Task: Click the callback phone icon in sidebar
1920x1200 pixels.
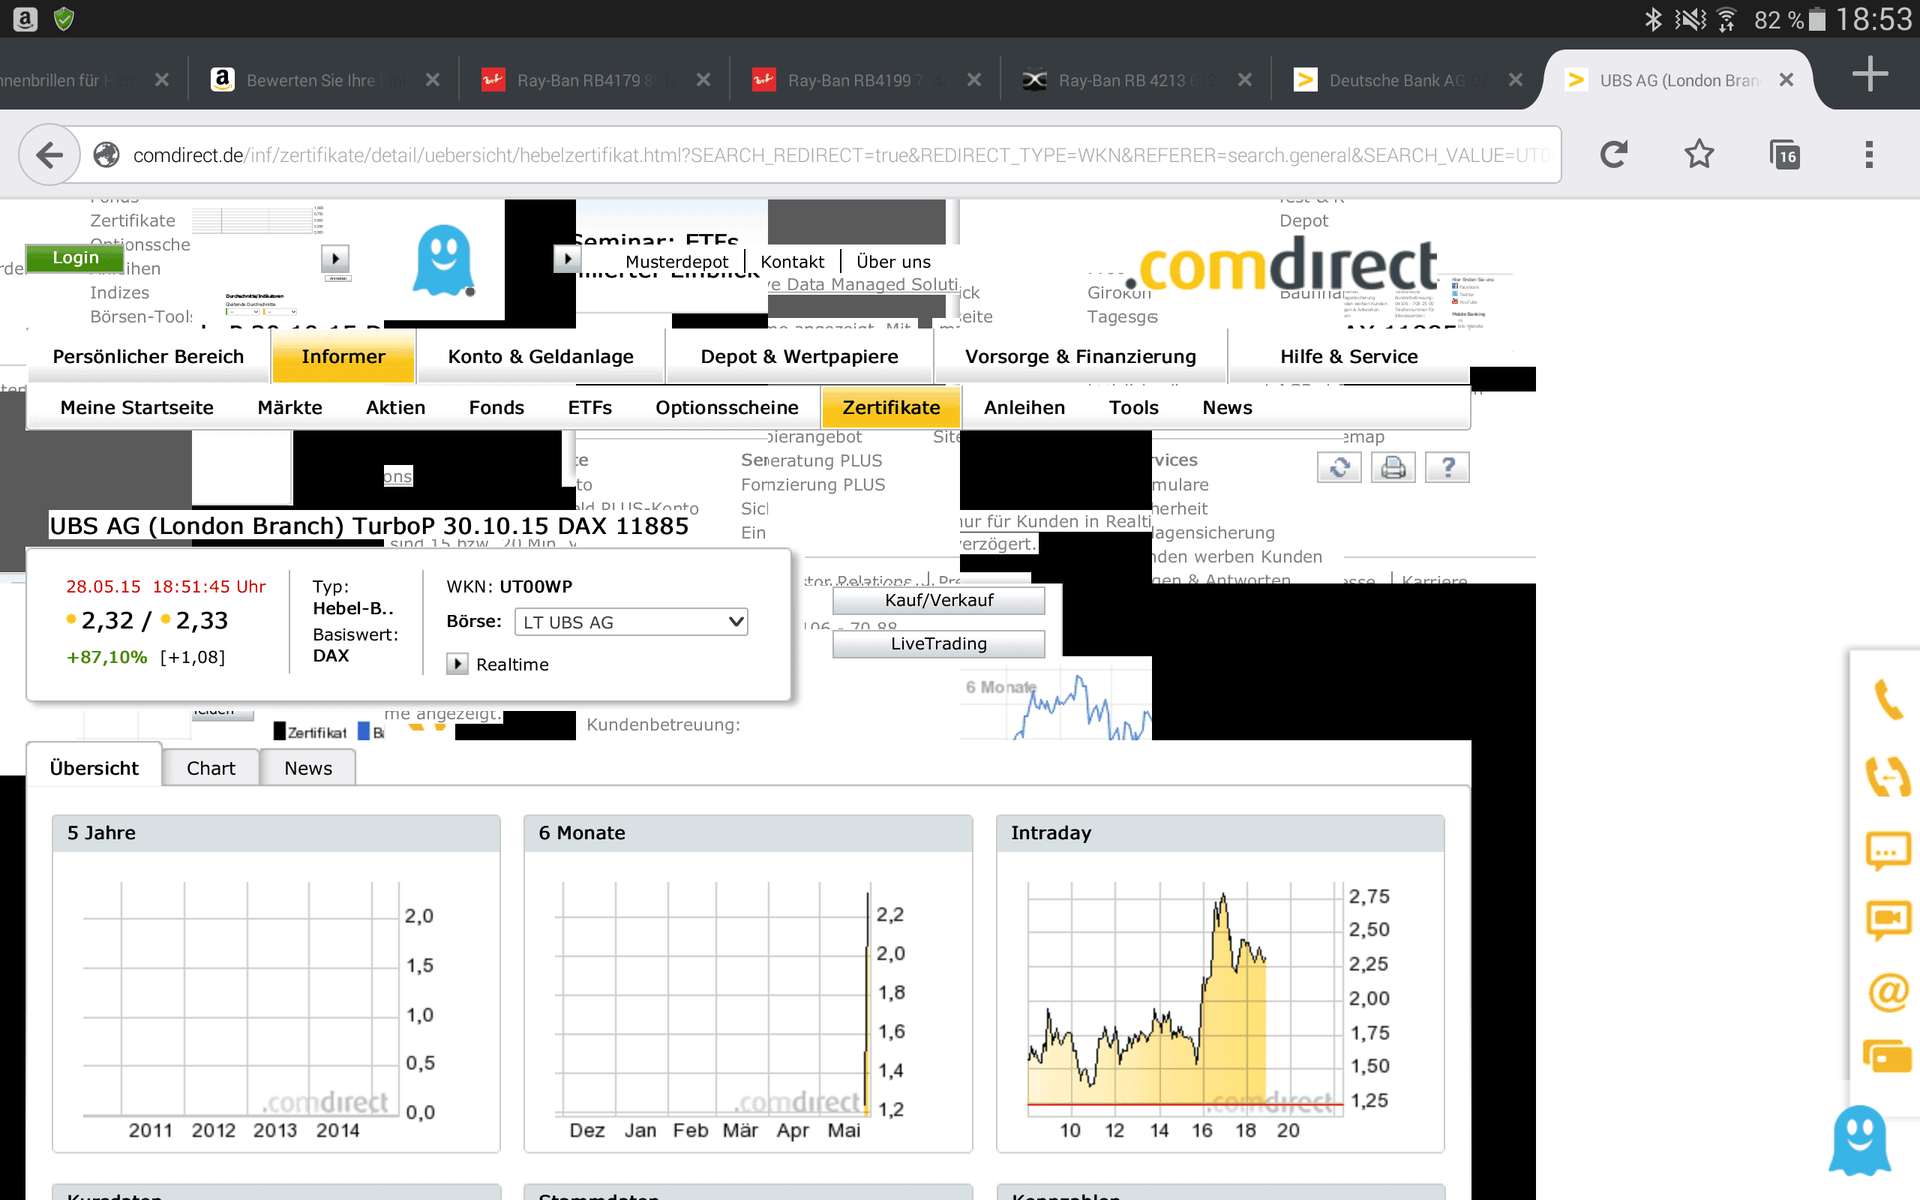Action: coord(1887,776)
